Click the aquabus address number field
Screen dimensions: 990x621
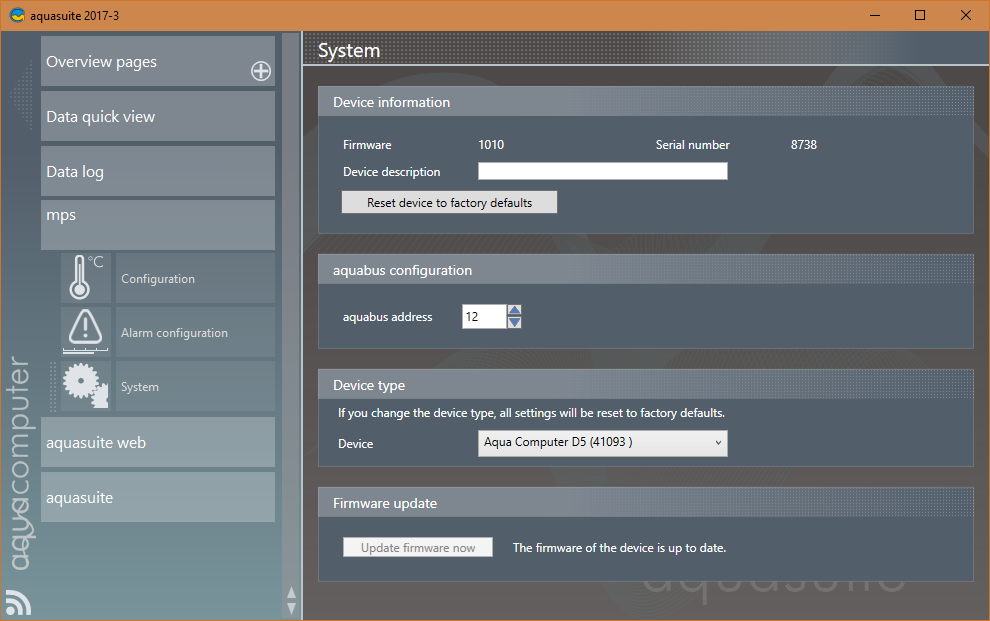pyautogui.click(x=483, y=317)
